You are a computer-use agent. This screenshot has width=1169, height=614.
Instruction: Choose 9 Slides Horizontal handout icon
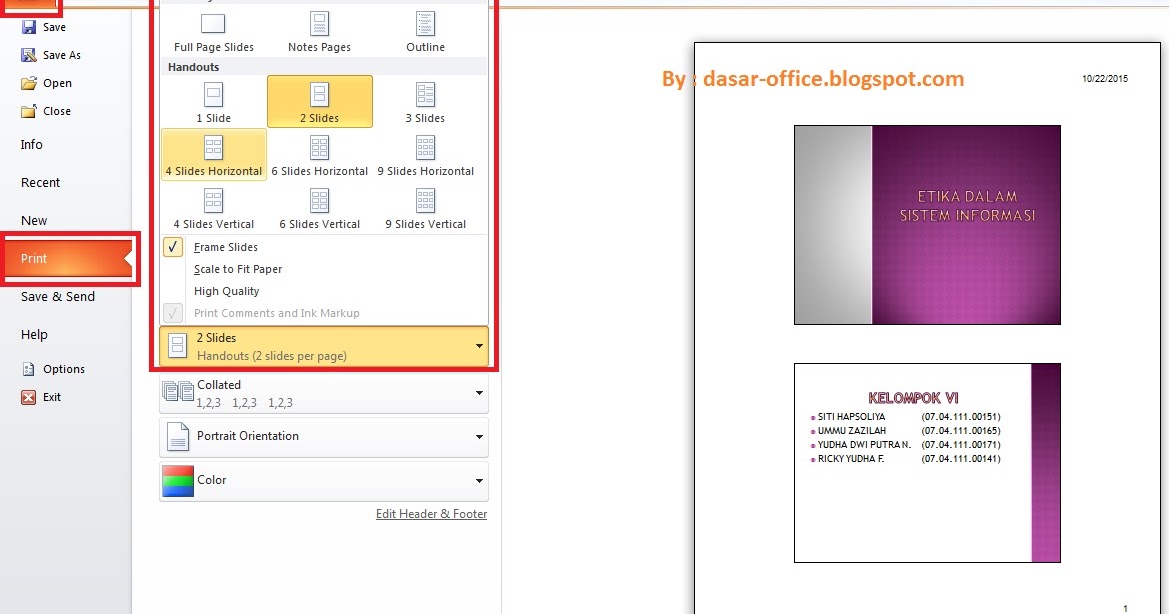tap(425, 148)
